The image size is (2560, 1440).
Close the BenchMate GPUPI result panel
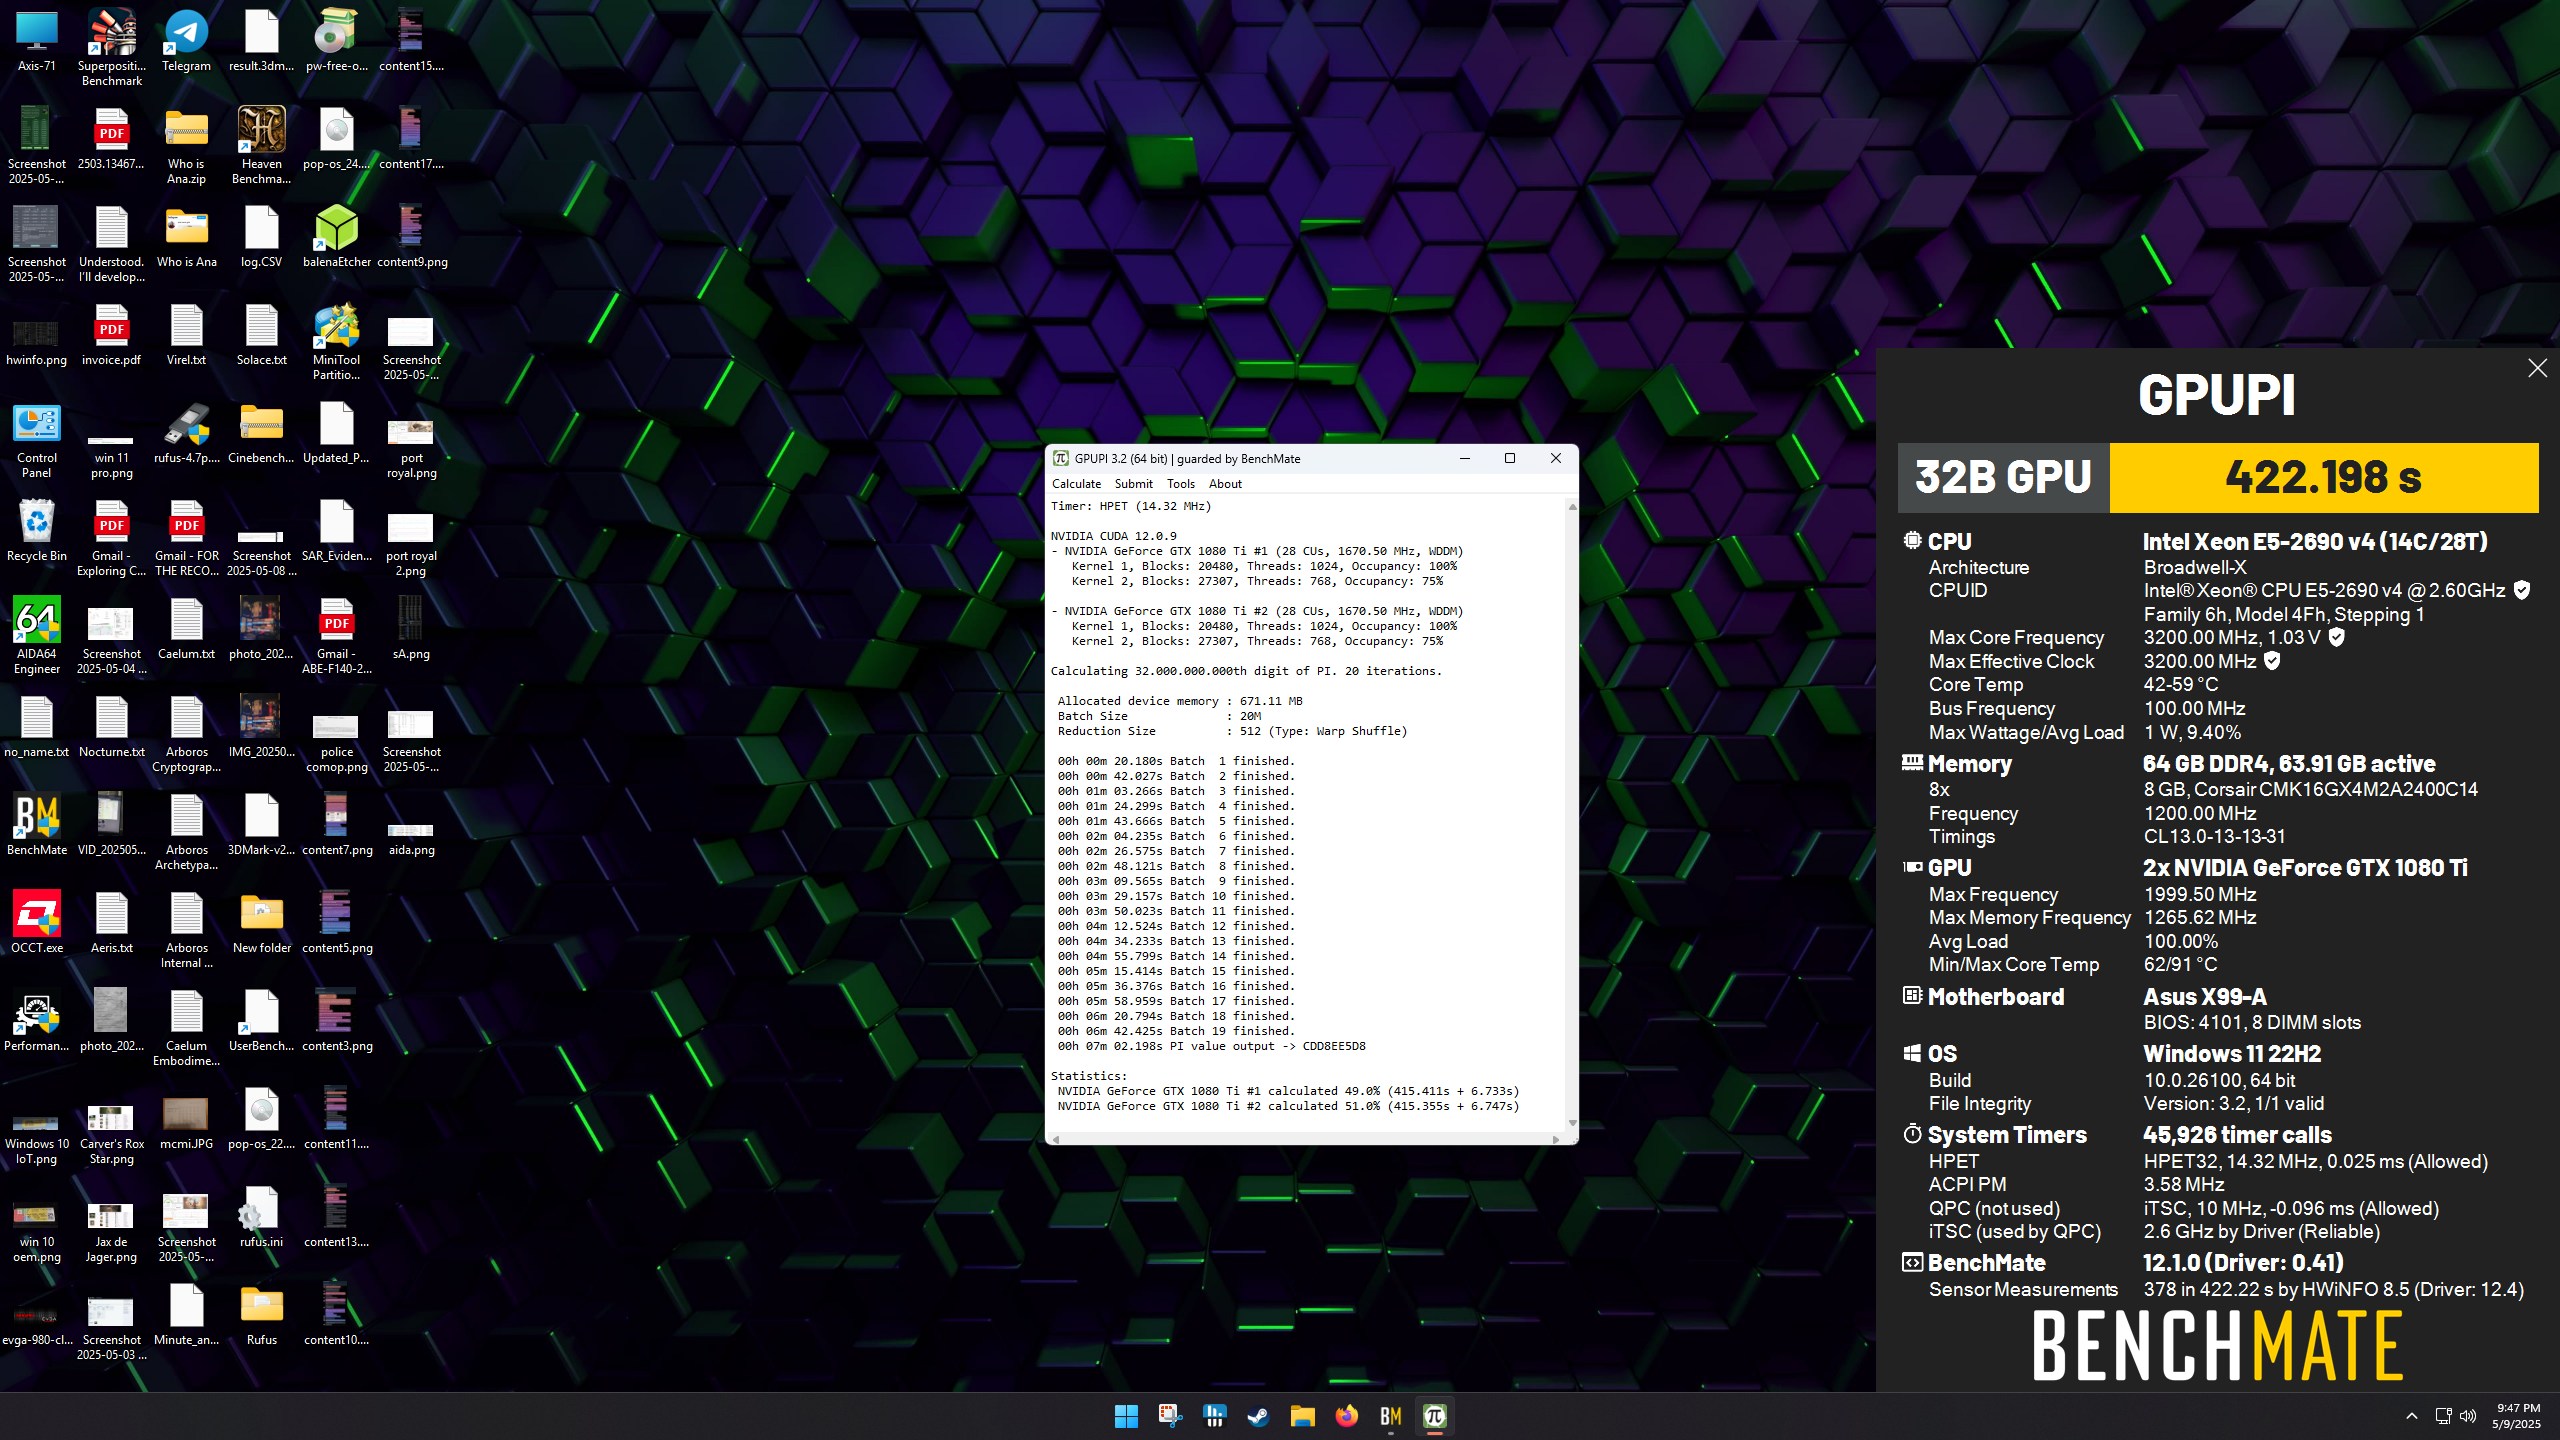tap(2537, 368)
